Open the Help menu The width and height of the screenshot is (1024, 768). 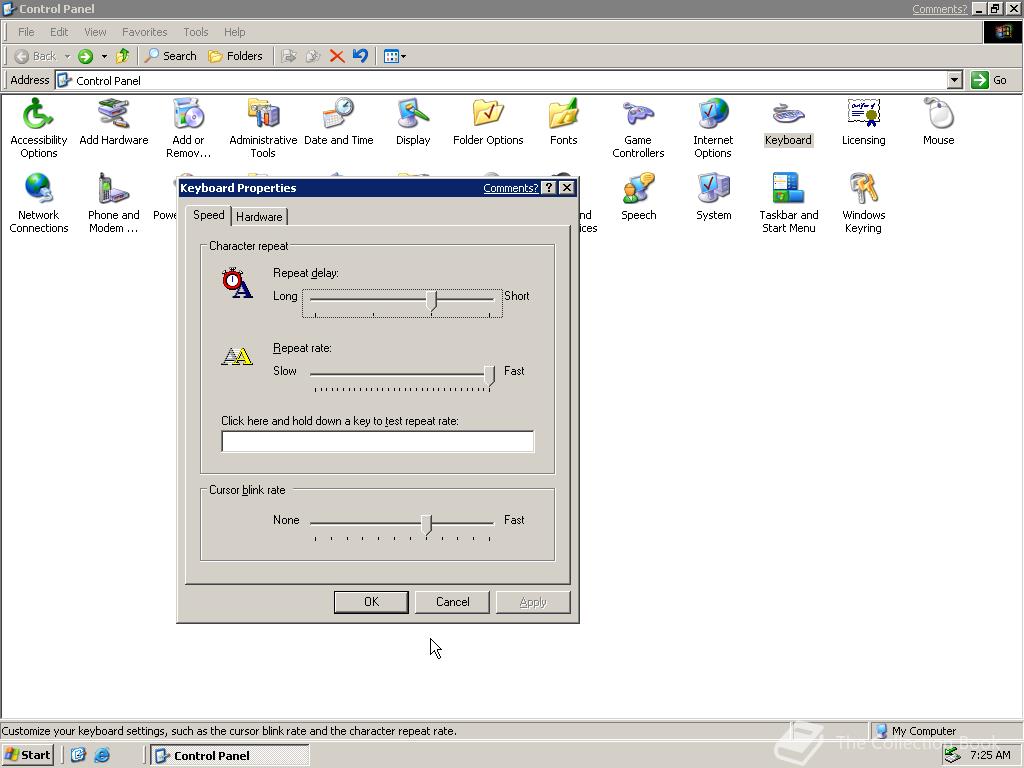click(234, 32)
